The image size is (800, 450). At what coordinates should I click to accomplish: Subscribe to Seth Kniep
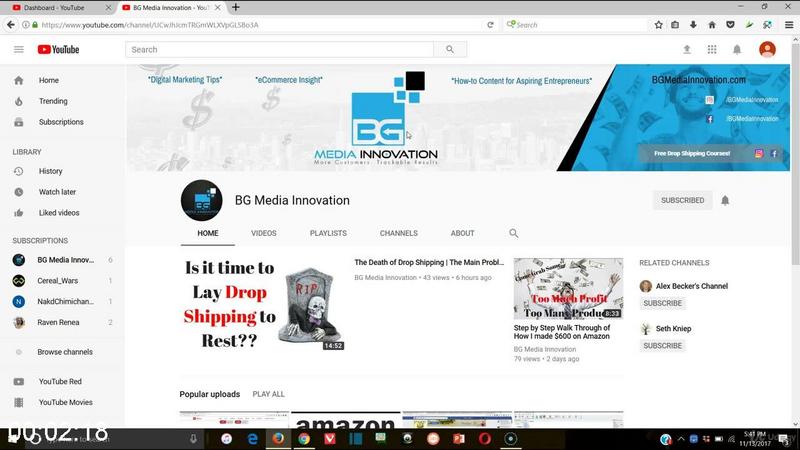[663, 345]
